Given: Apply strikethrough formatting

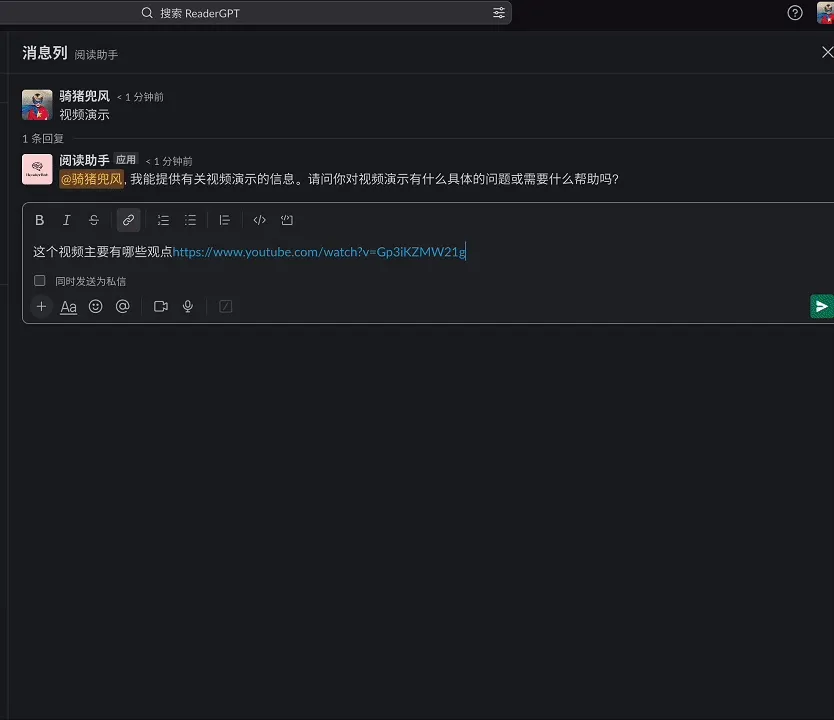Looking at the screenshot, I should [x=93, y=220].
